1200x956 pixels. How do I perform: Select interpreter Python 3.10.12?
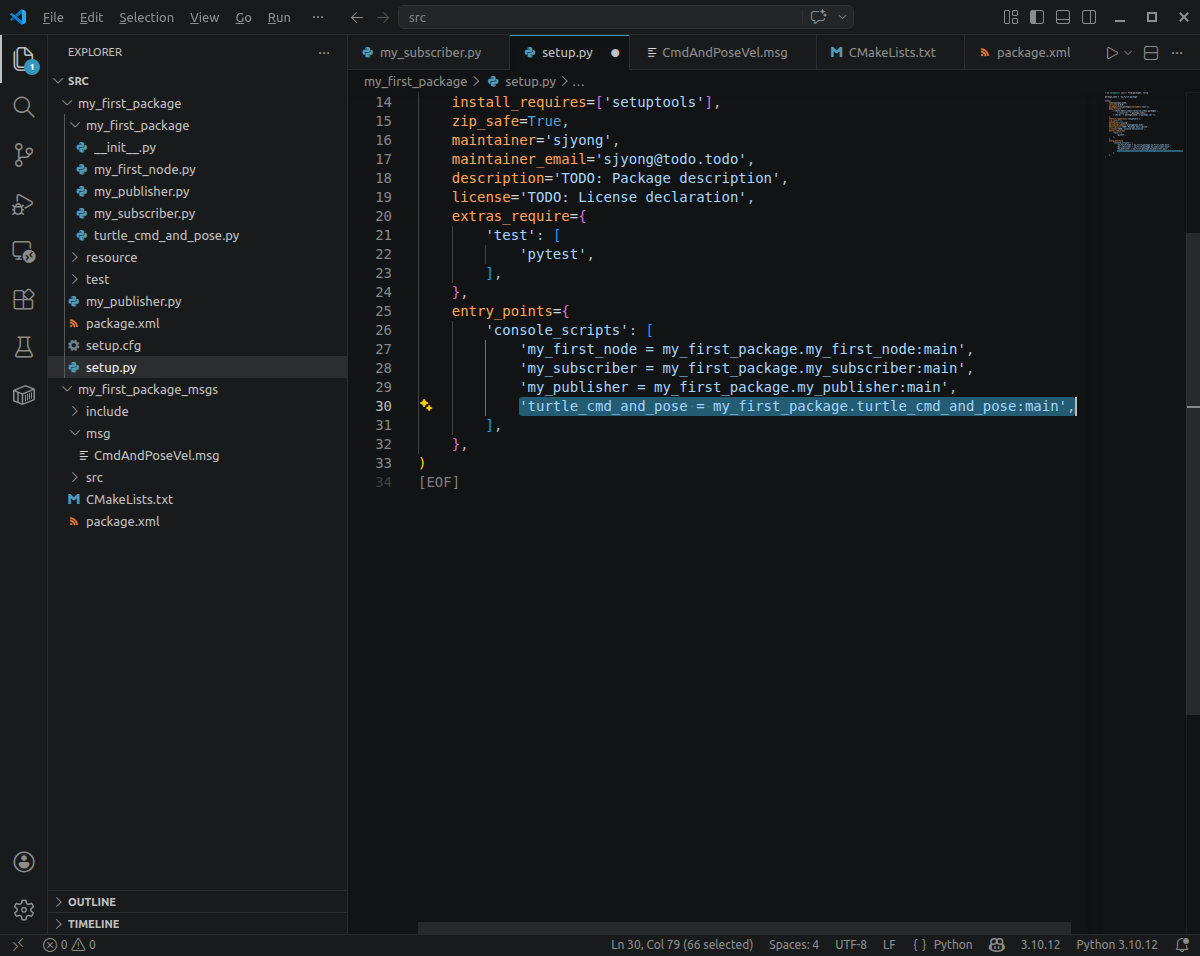click(x=1117, y=944)
